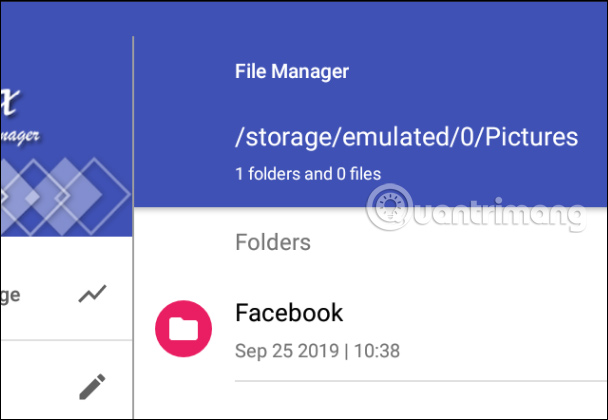Screen dimensions: 608x420
Task: Click the "1 folders and 0 files" summary
Action: click(x=308, y=174)
